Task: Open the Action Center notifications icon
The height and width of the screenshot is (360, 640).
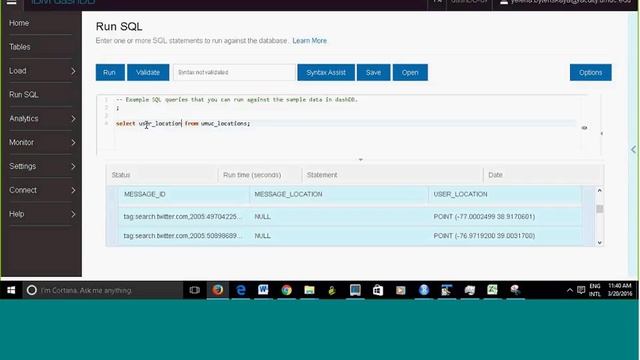Action: 581,291
